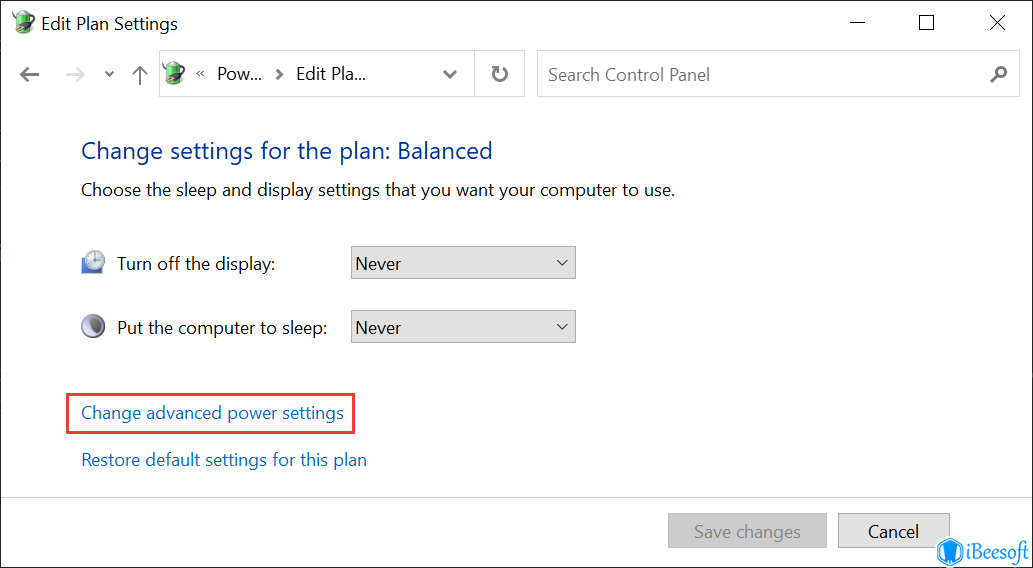The image size is (1033, 568).
Task: Click the heading 'Change settings for the plan: Balanced'
Action: [287, 151]
